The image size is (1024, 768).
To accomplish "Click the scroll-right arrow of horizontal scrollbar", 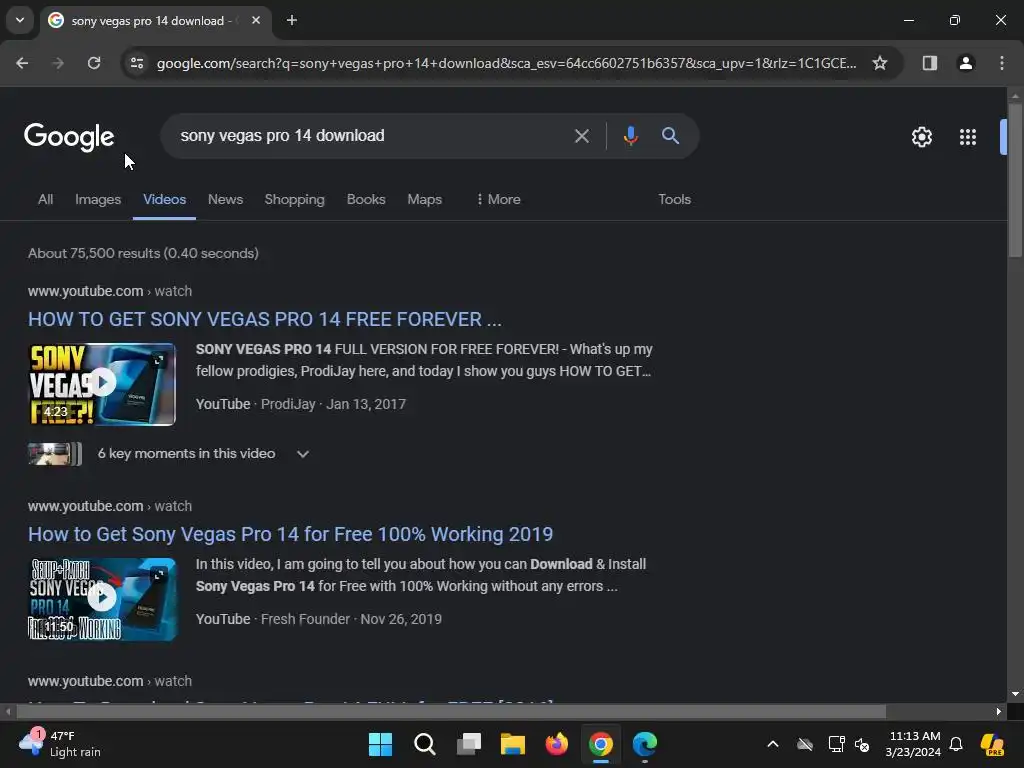I will pos(999,711).
